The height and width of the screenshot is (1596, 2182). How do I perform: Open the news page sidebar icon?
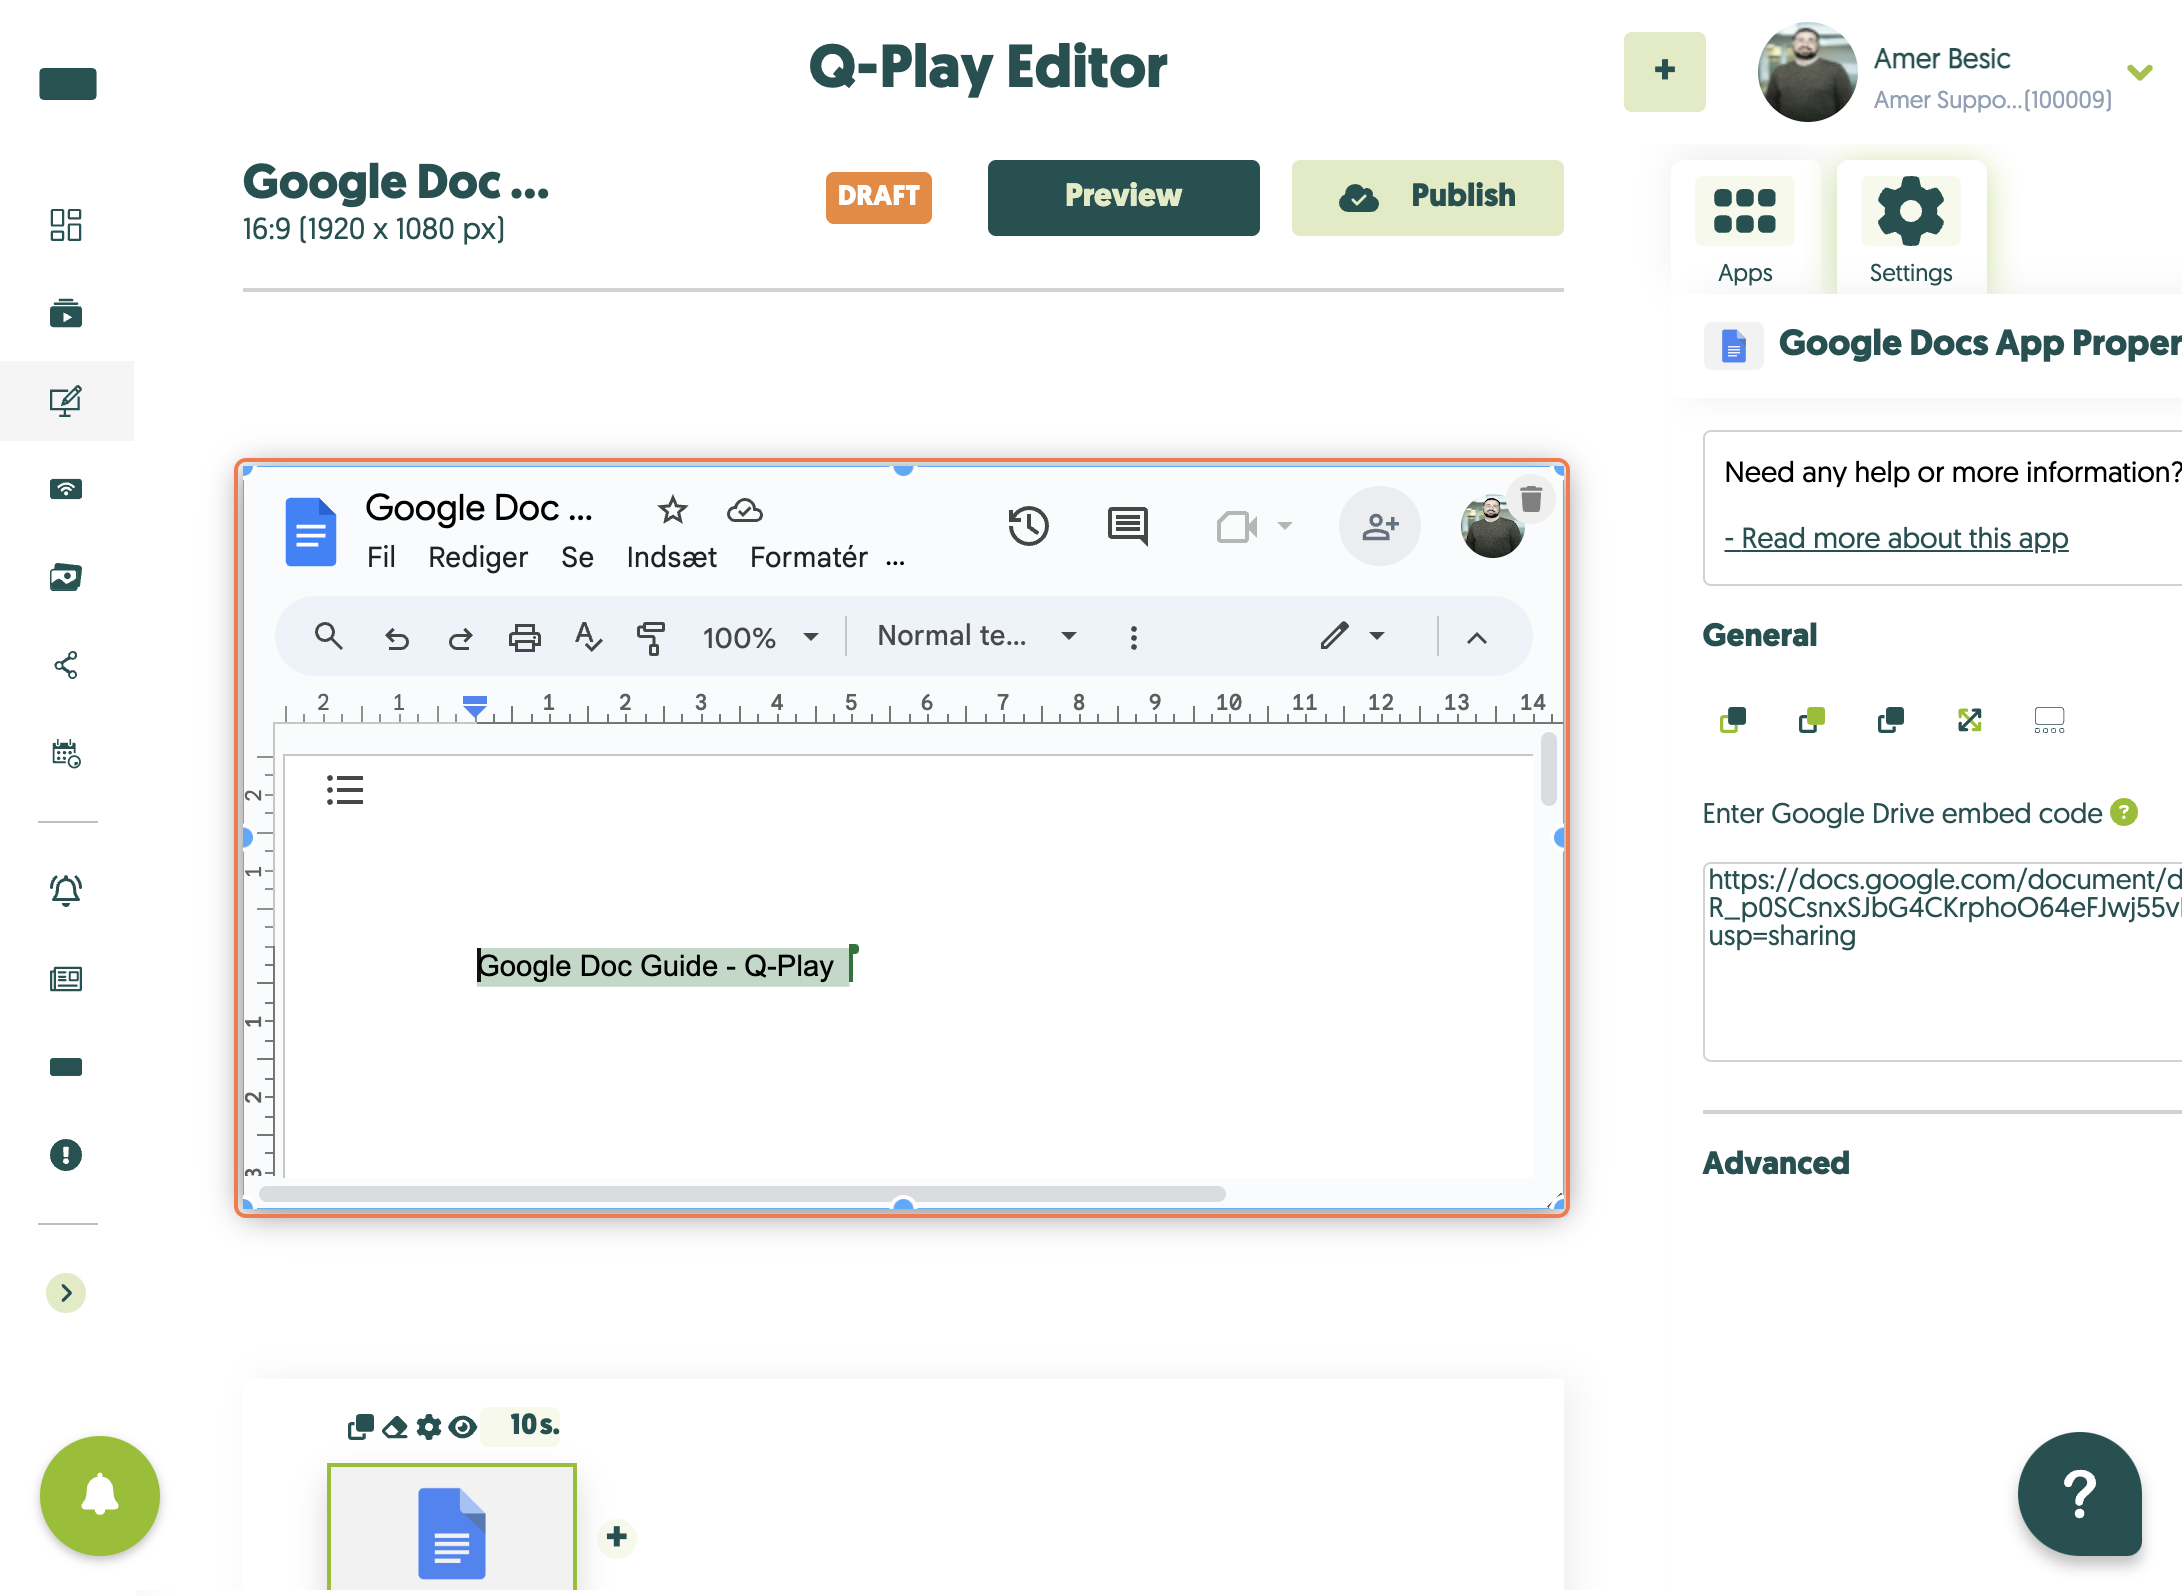tap(66, 978)
